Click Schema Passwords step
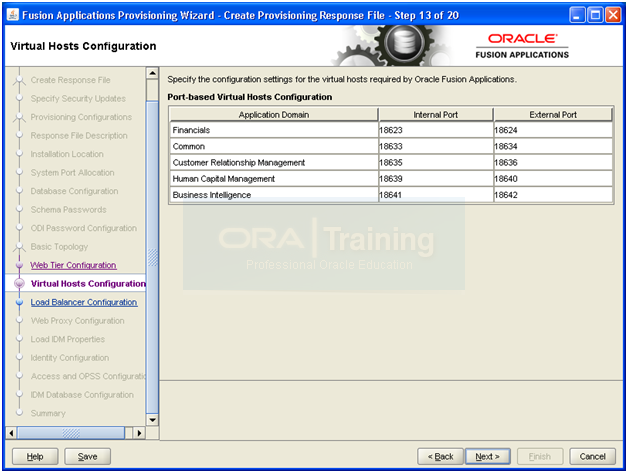Image resolution: width=628 pixels, height=473 pixels. coord(68,209)
